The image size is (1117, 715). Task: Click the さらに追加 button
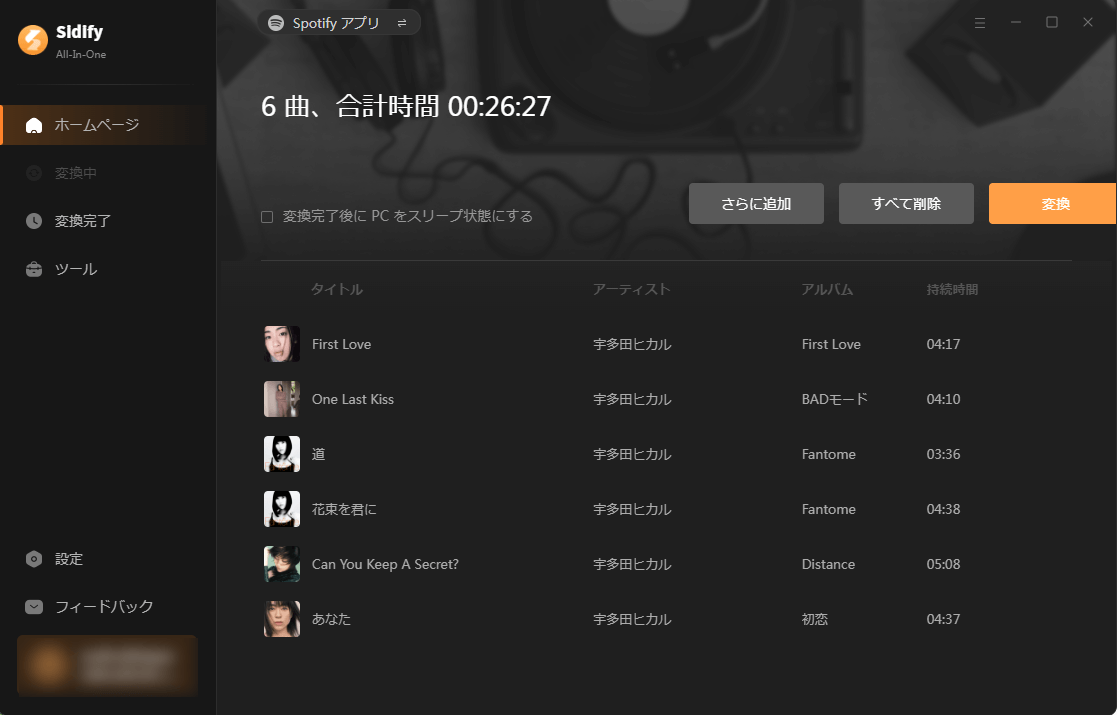756,204
